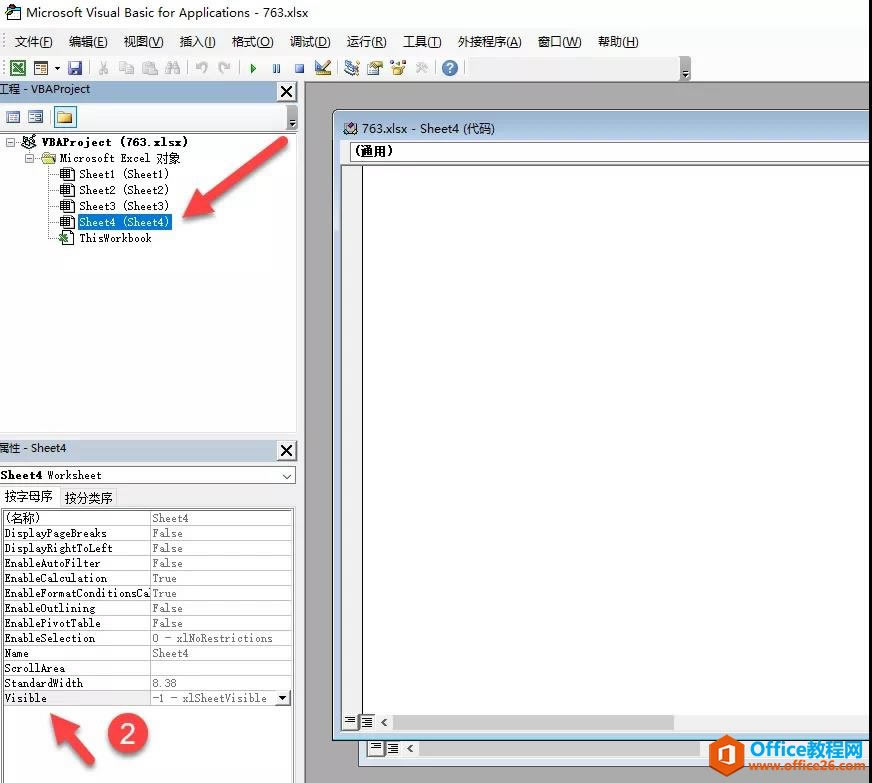Click the StandardWidth value 8.38

221,683
